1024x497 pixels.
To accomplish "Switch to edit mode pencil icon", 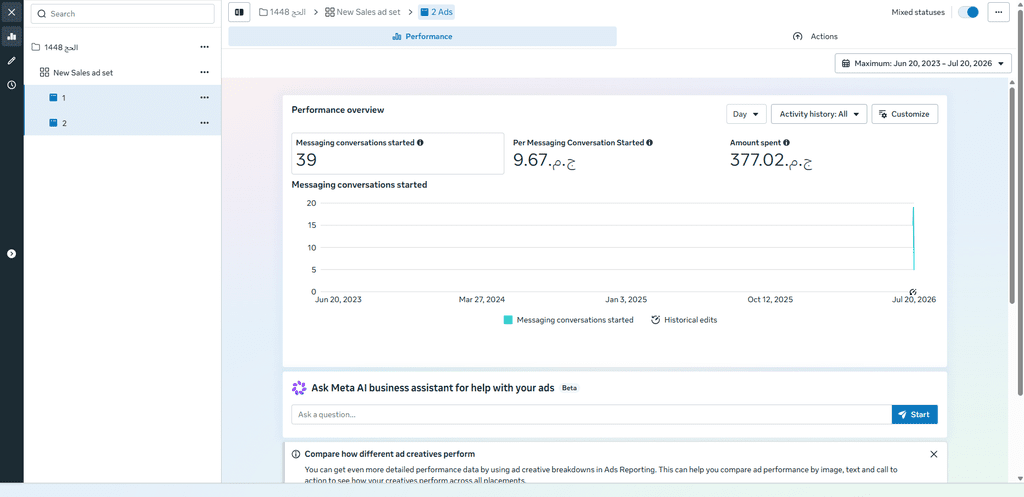I will click(12, 61).
